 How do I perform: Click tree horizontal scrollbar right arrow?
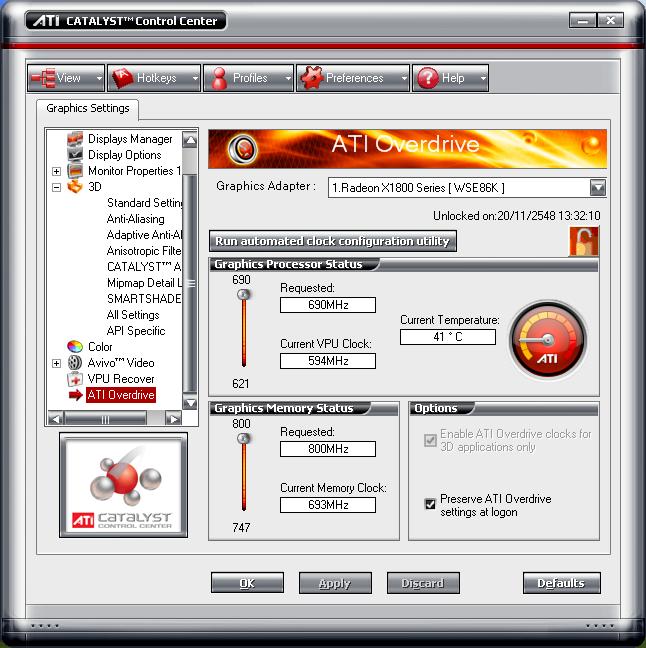pyautogui.click(x=174, y=419)
